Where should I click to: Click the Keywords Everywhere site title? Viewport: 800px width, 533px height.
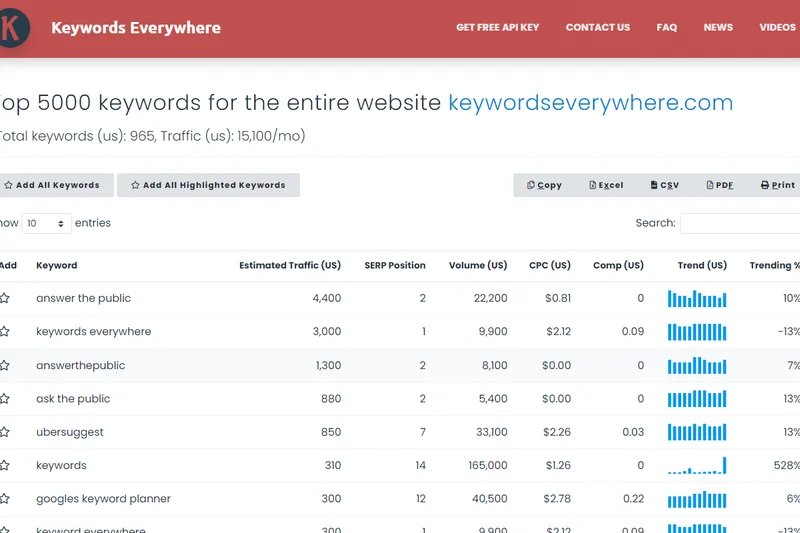point(136,28)
